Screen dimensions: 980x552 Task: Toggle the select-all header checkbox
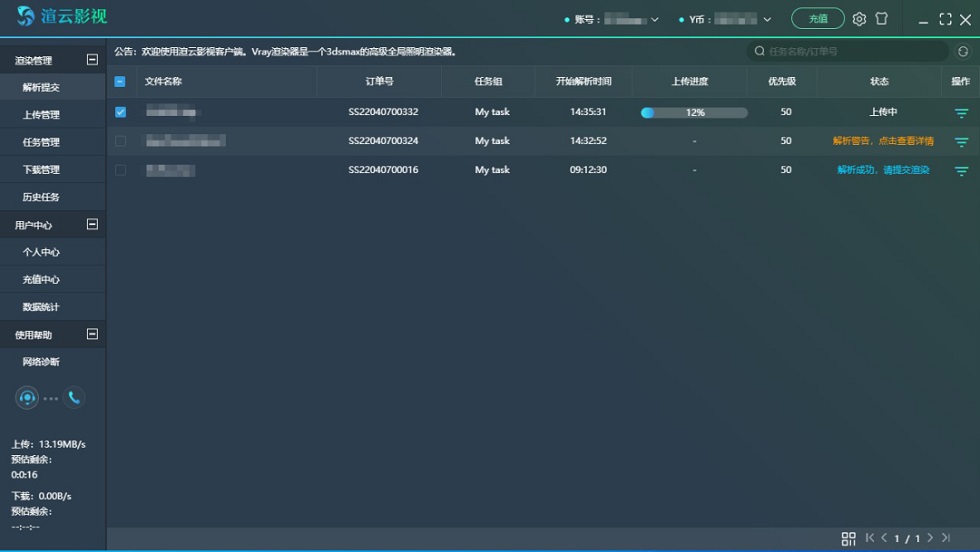click(x=121, y=82)
